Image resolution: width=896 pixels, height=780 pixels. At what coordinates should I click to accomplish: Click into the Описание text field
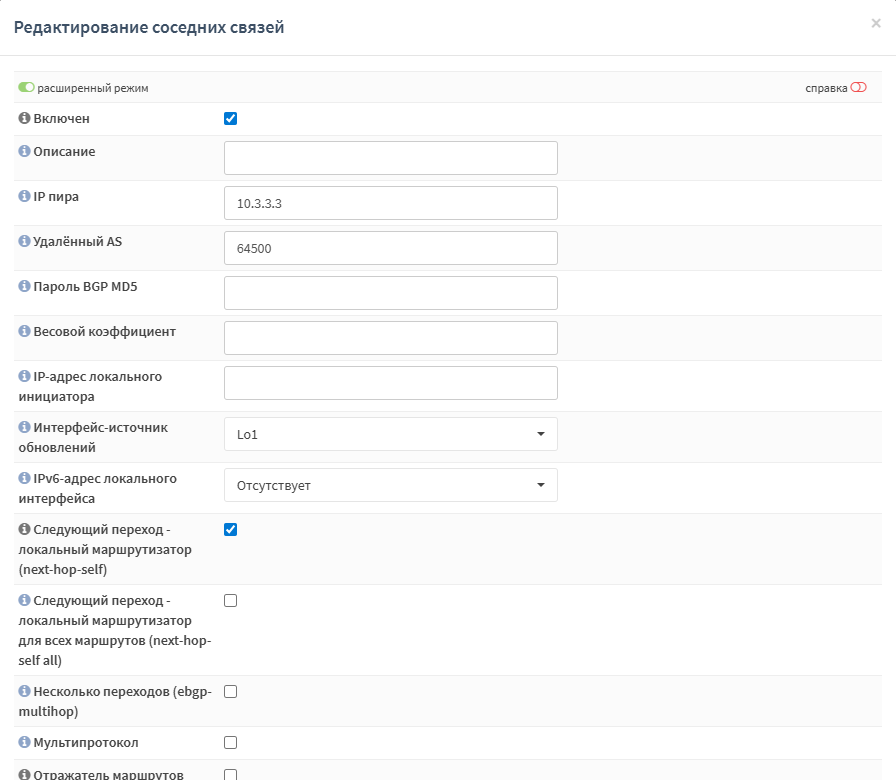[x=390, y=158]
